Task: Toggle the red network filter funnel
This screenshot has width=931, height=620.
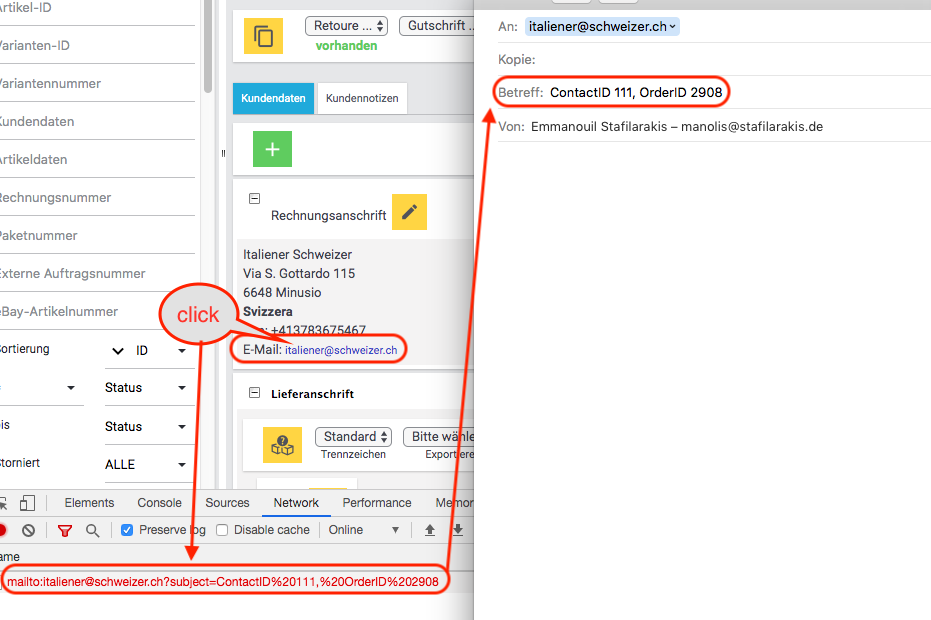Action: pos(64,531)
